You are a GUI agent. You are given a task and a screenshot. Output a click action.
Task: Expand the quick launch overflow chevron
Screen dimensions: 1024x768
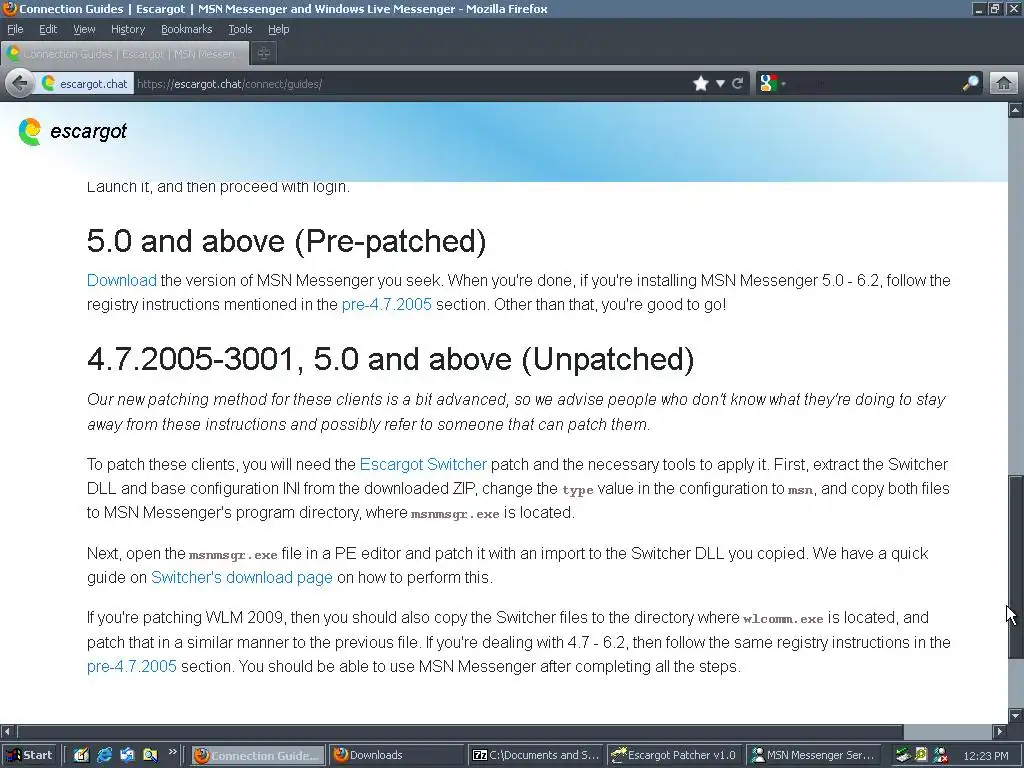pyautogui.click(x=172, y=752)
